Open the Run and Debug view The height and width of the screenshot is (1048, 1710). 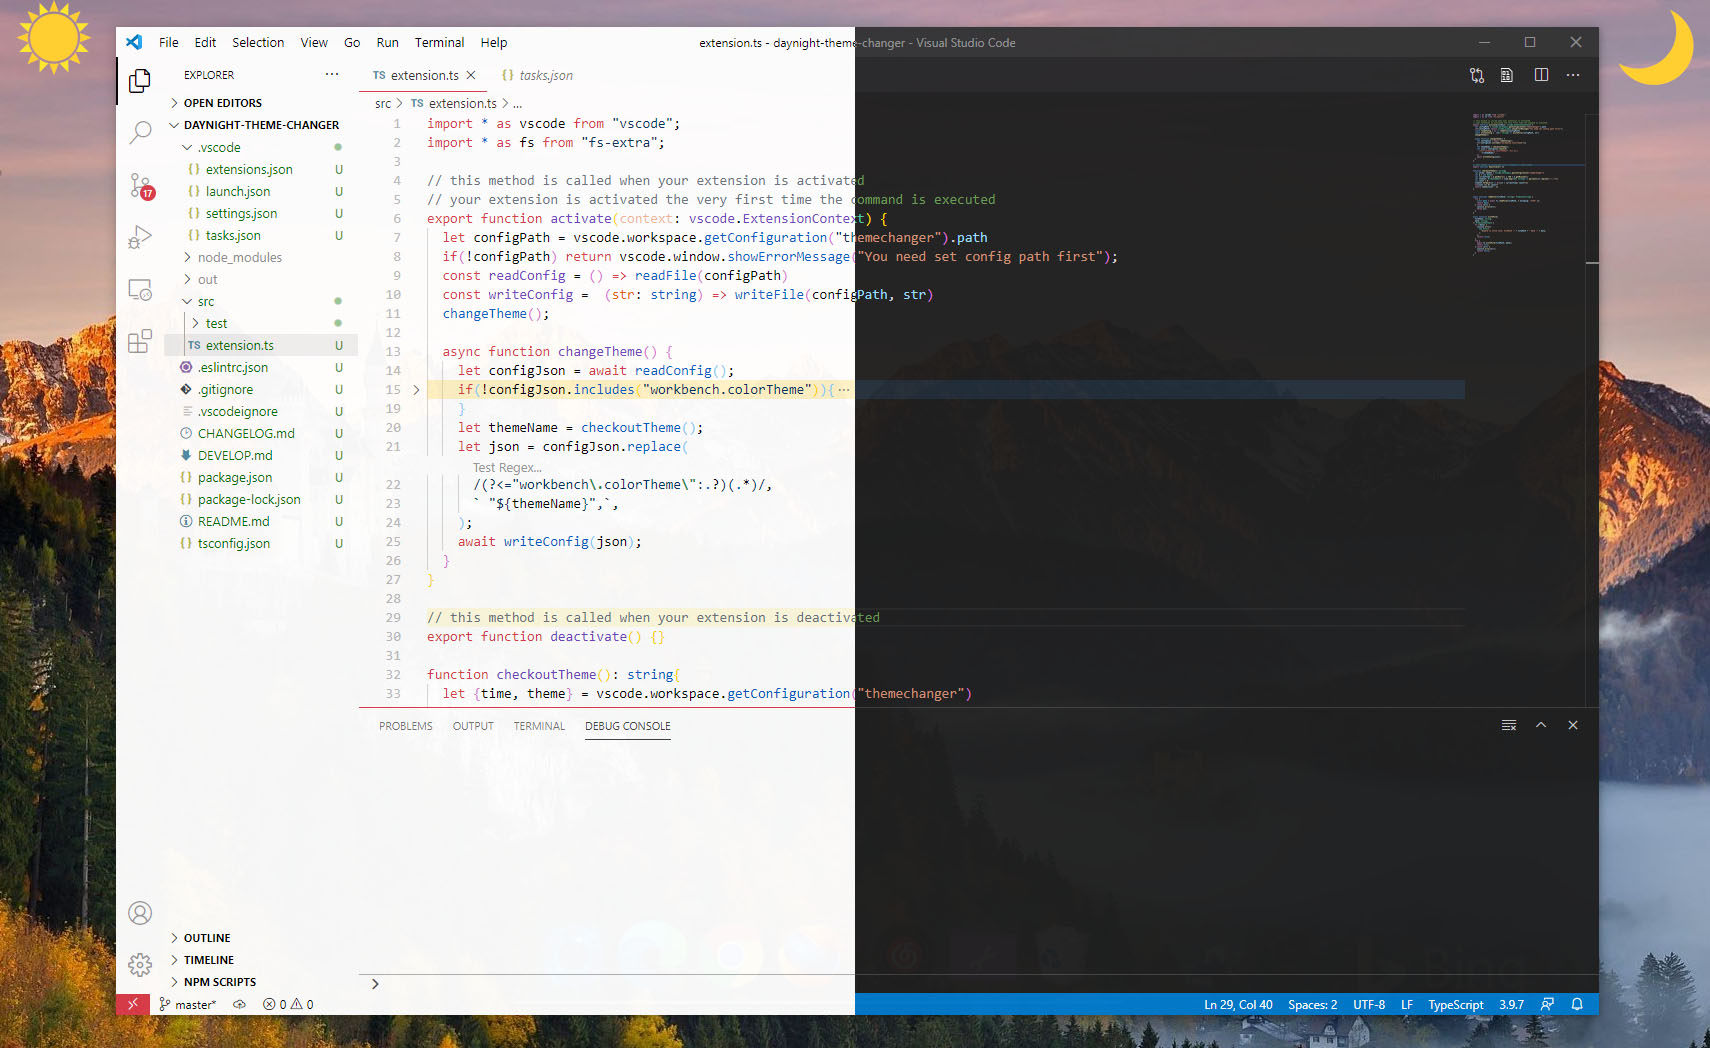[140, 237]
